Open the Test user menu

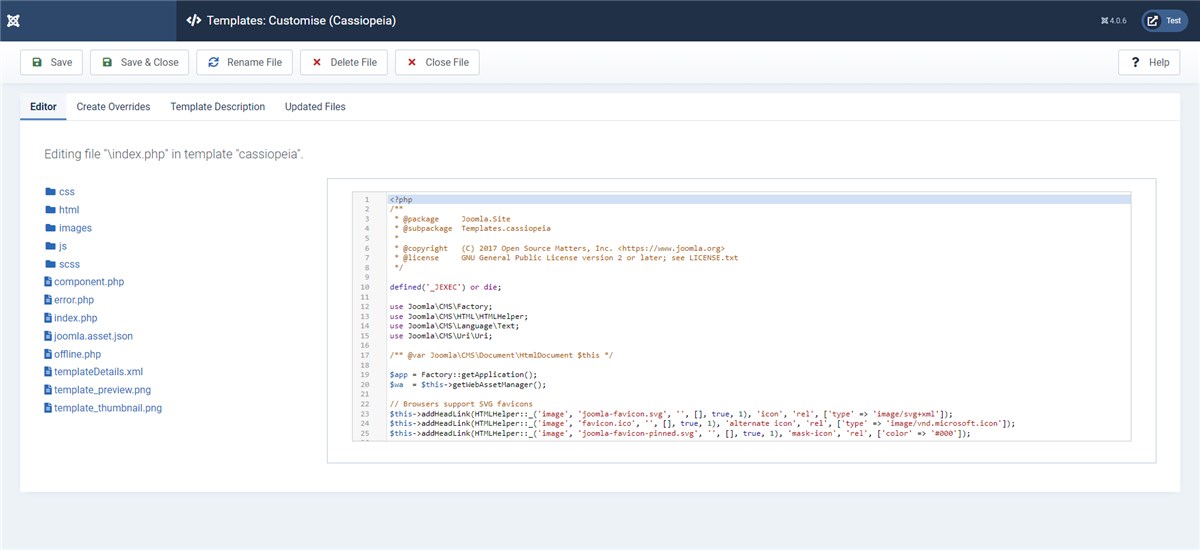[1164, 20]
